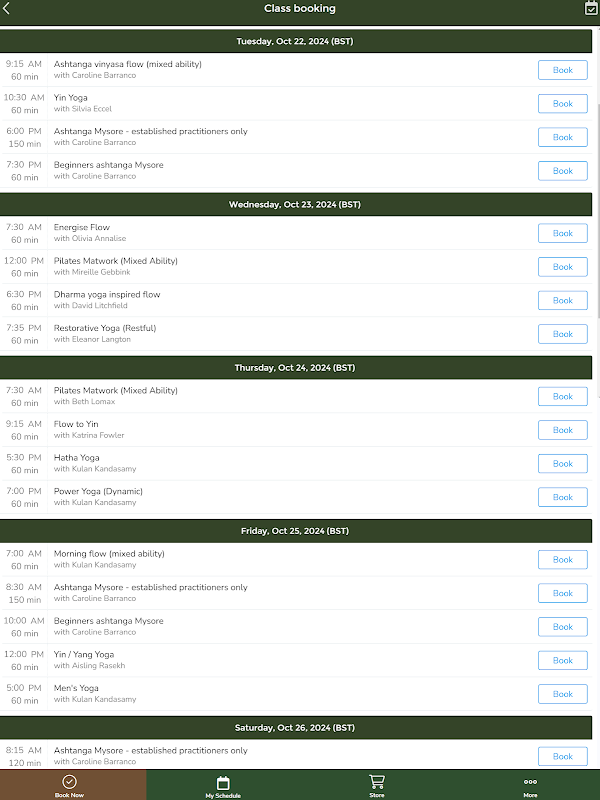Tap the Book Now checkmark icon
The image size is (600, 800).
pyautogui.click(x=69, y=782)
